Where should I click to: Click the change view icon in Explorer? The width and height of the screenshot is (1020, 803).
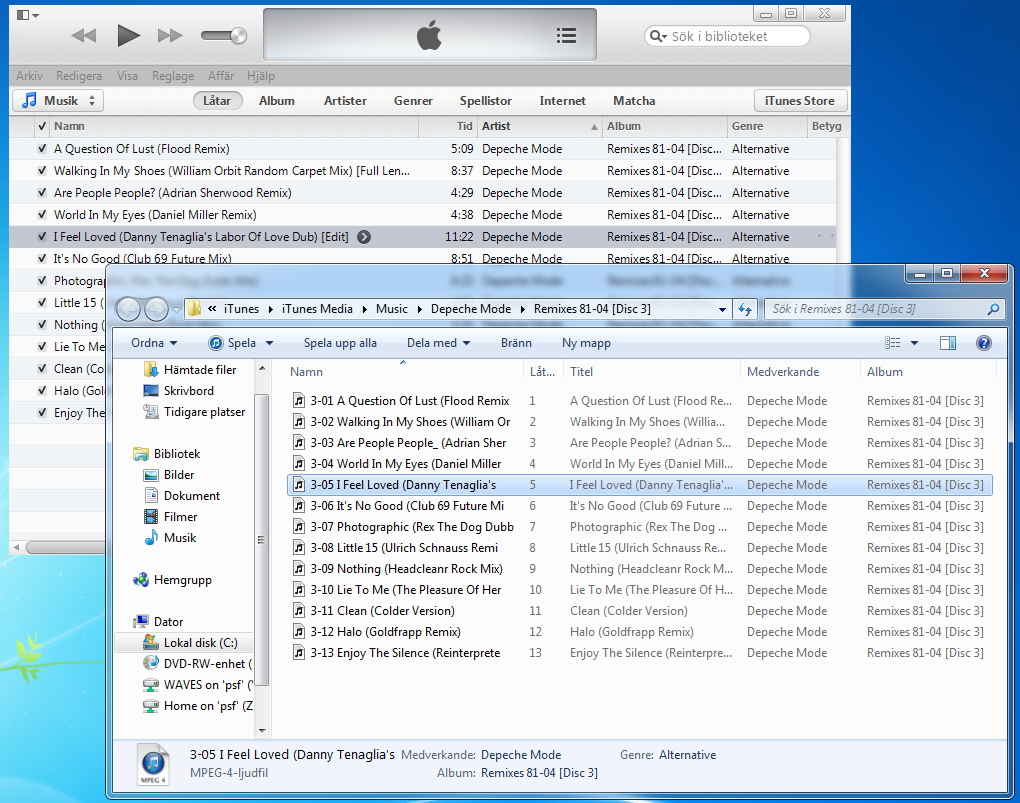pos(892,343)
